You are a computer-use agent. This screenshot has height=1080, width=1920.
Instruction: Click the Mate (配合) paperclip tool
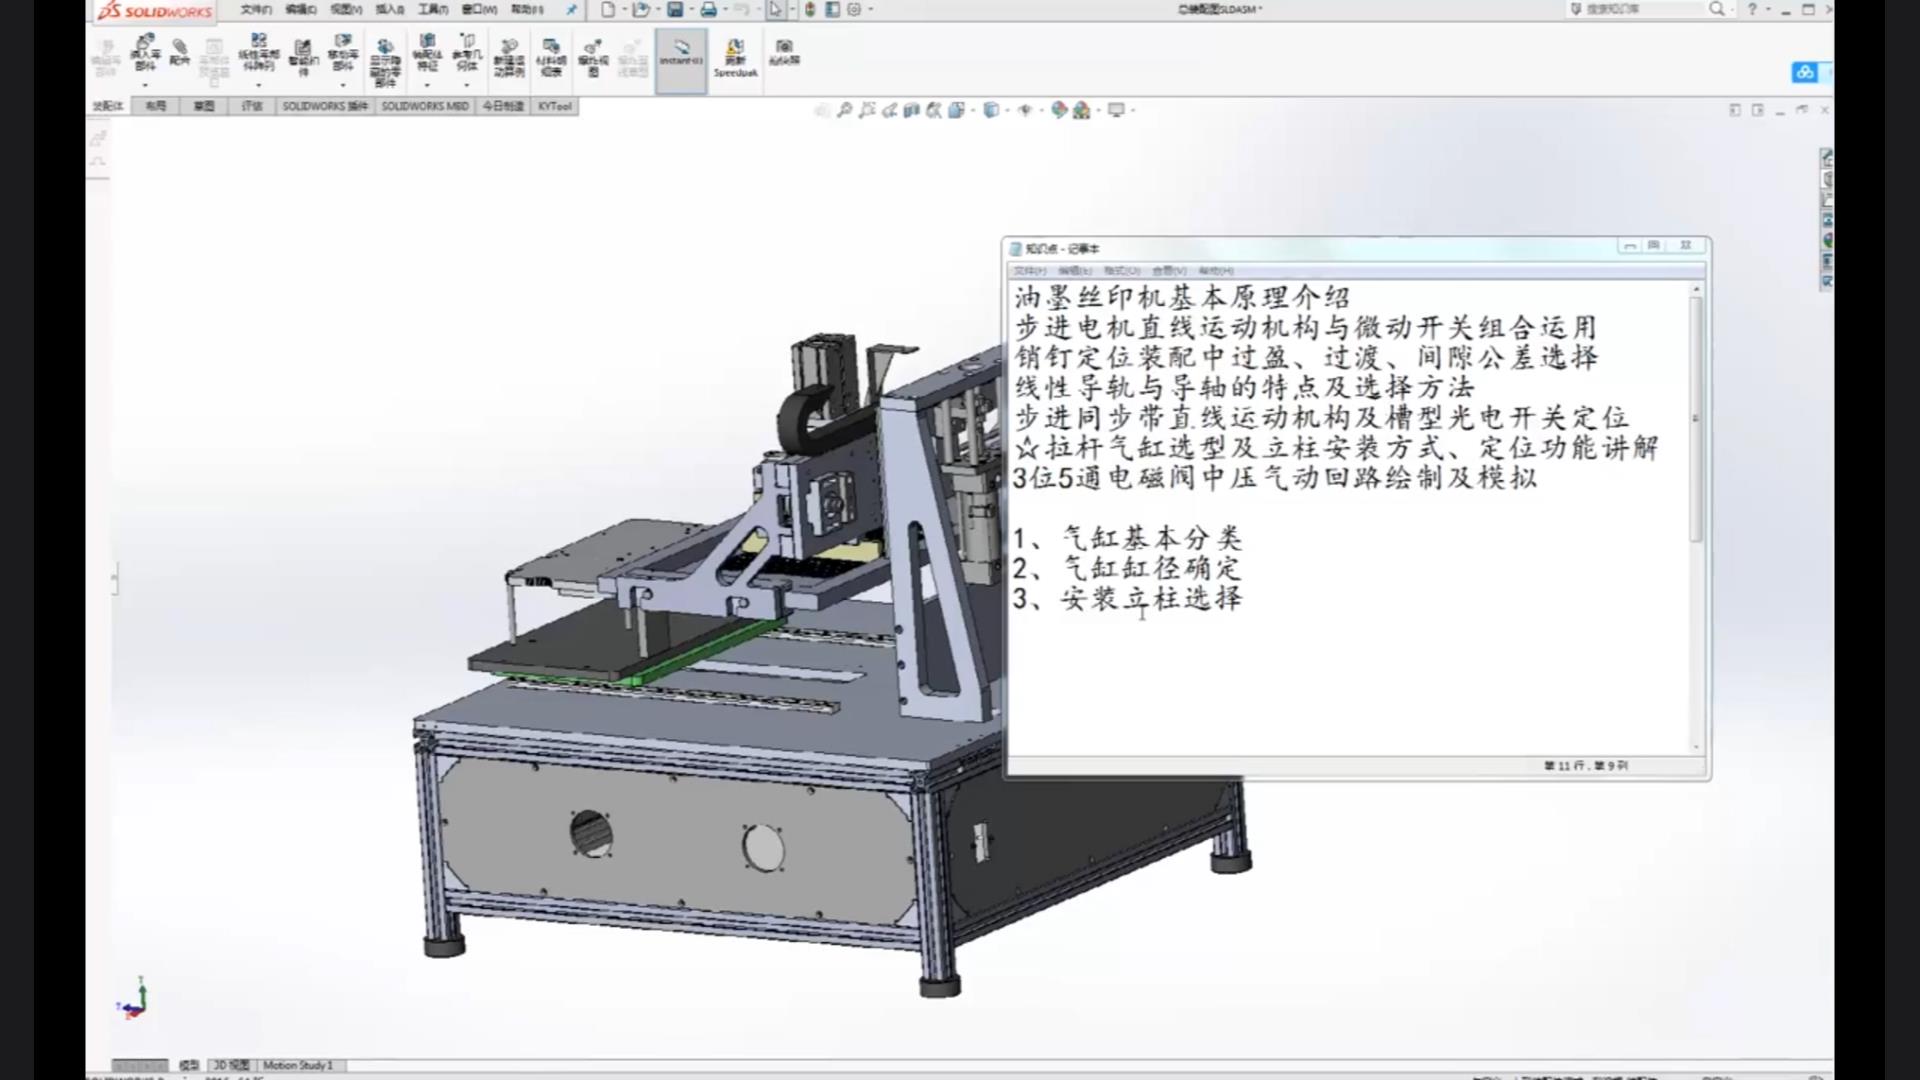(x=180, y=52)
